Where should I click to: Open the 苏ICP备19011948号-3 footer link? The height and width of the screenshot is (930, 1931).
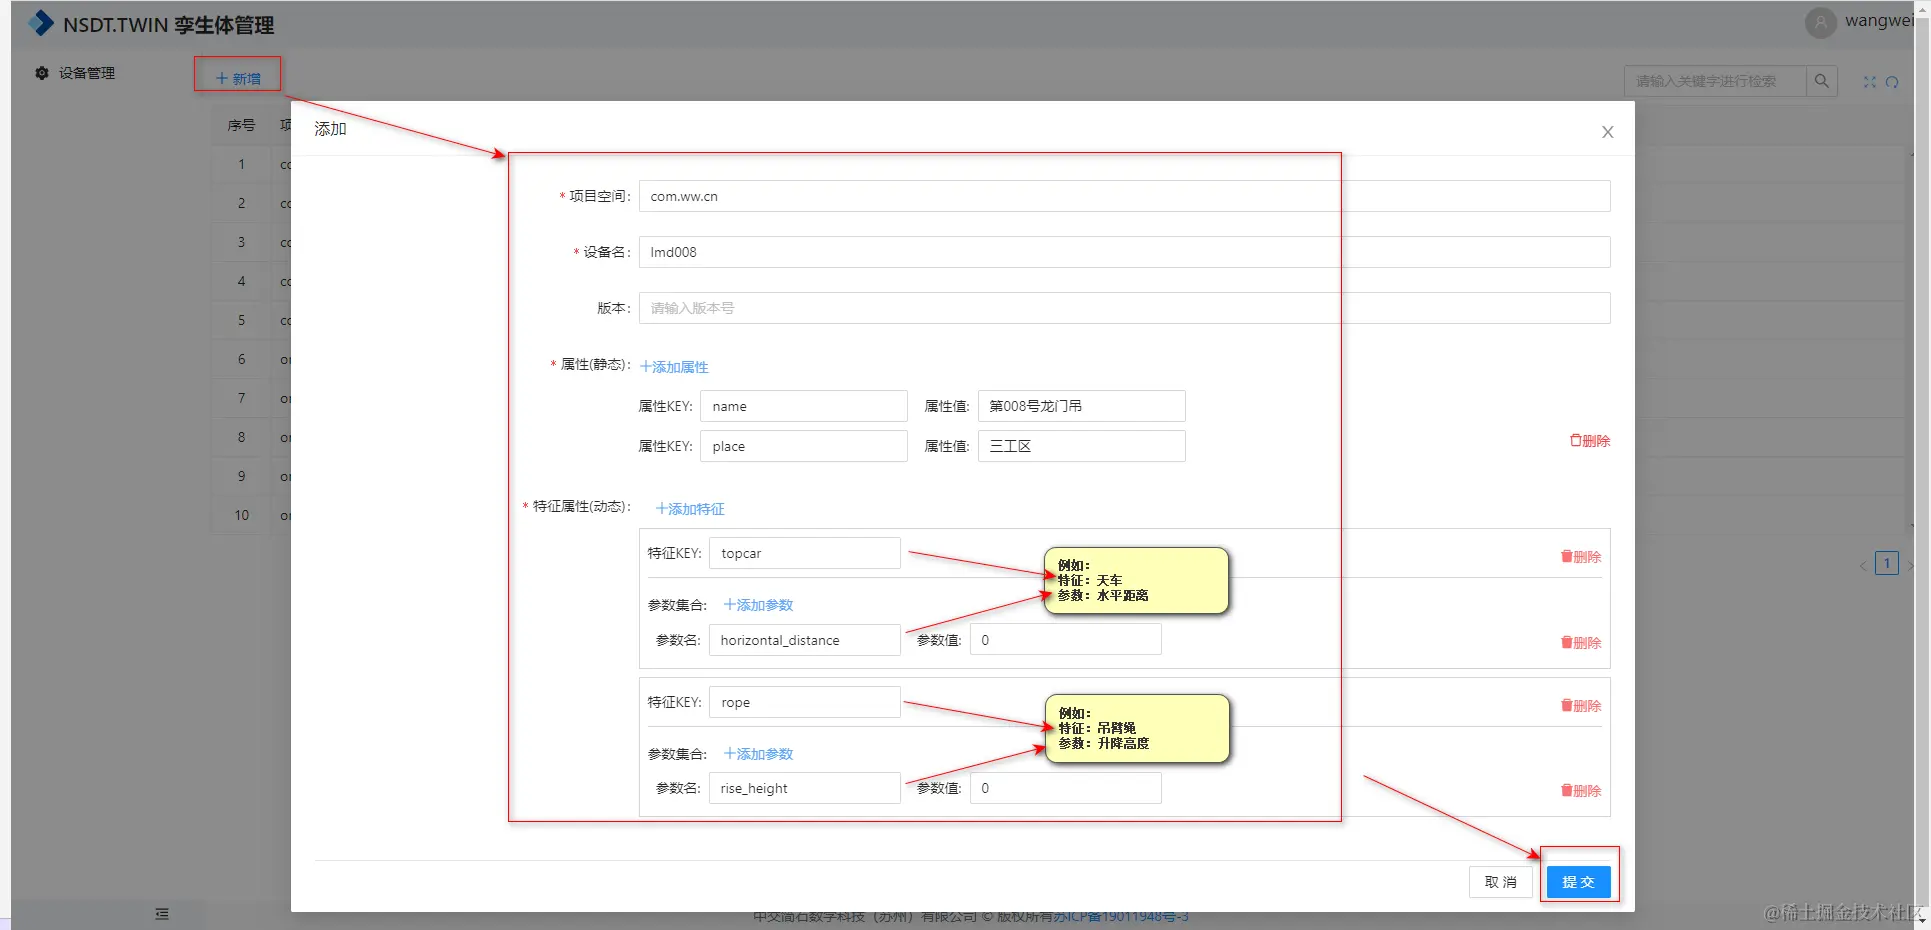point(1121,916)
